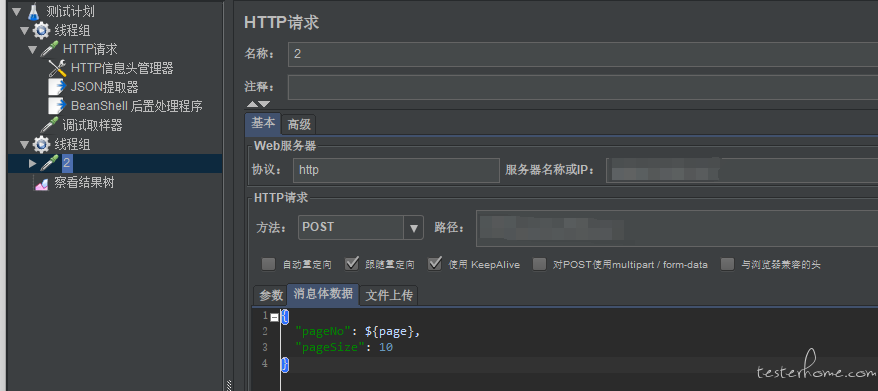The width and height of the screenshot is (878, 391).
Task: Switch to the 高级 tab
Action: (299, 124)
